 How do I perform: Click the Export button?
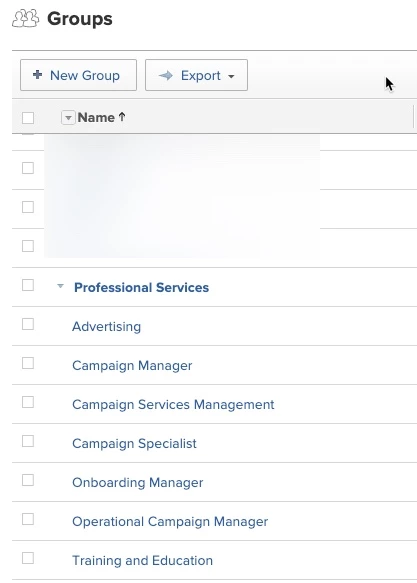pos(196,75)
